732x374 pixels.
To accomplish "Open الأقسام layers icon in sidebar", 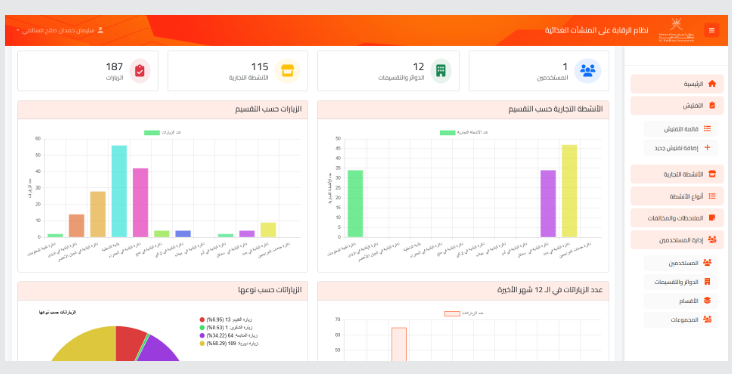I will click(x=707, y=301).
